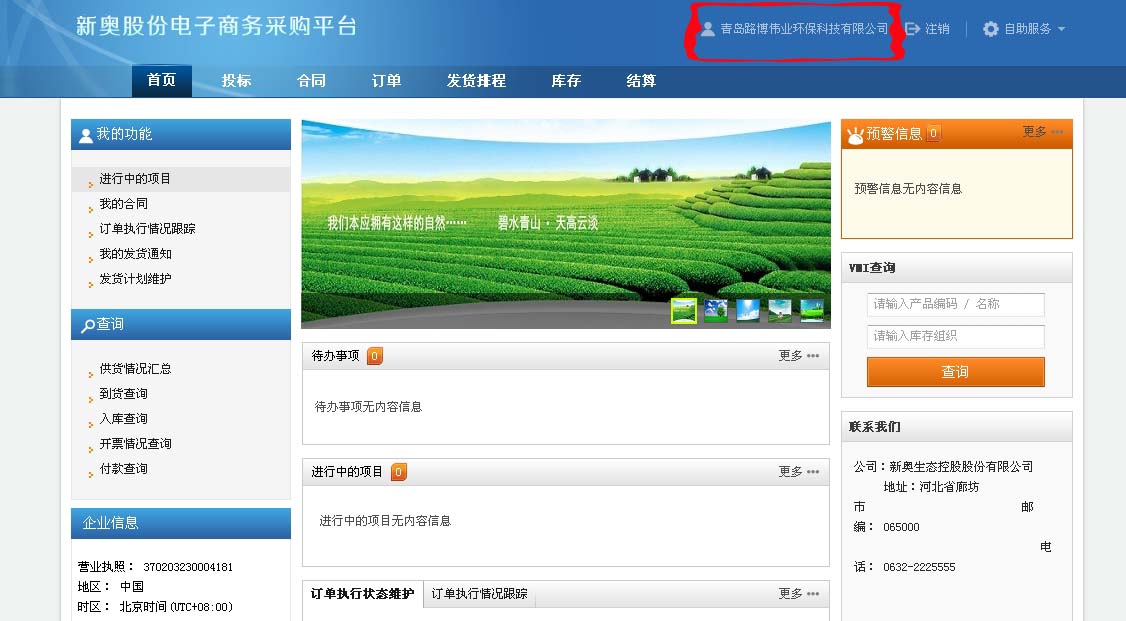Click the 预警信息 alert count badge

933,133
